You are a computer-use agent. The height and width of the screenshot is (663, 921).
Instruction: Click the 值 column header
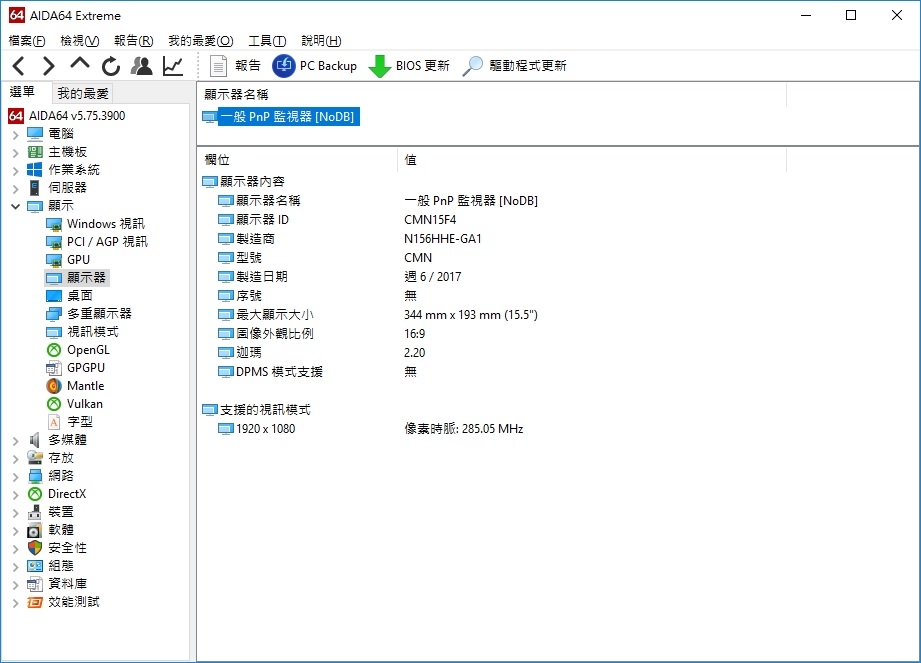pyautogui.click(x=592, y=160)
